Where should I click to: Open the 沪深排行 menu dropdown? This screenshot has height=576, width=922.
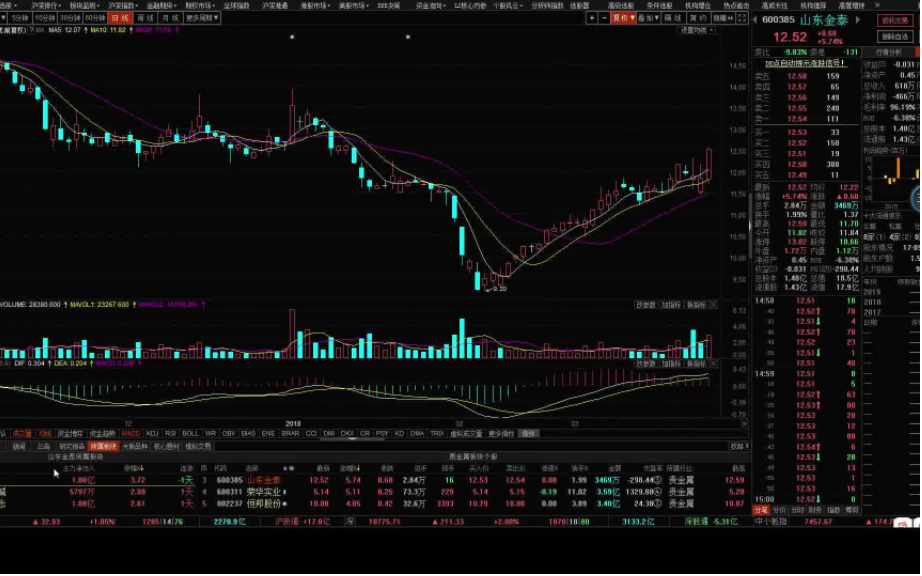[46, 5]
